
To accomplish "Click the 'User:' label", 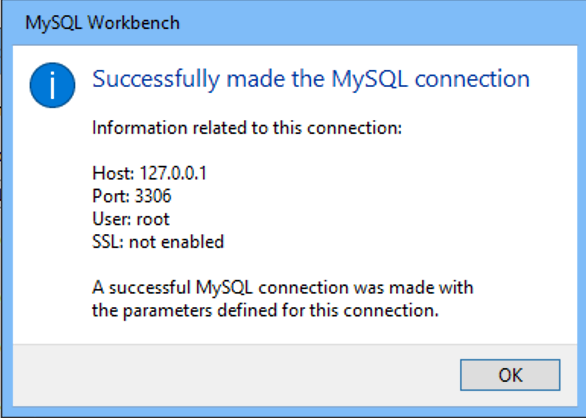I will (x=112, y=219).
